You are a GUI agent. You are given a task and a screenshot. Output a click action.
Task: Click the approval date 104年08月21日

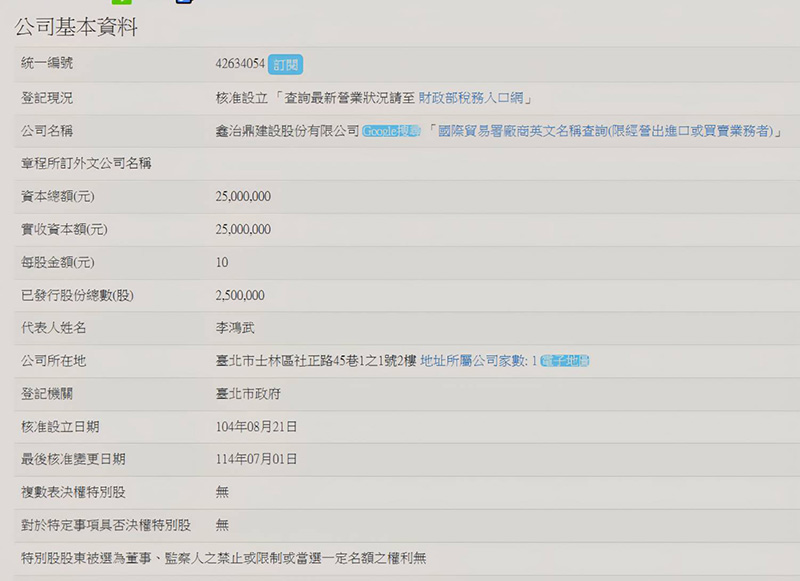256,427
